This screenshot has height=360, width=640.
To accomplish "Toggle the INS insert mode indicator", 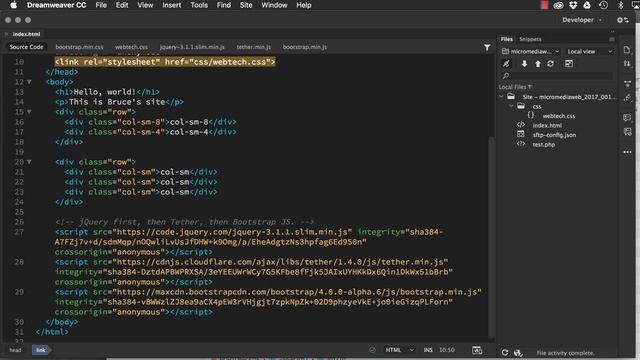I will click(x=428, y=350).
